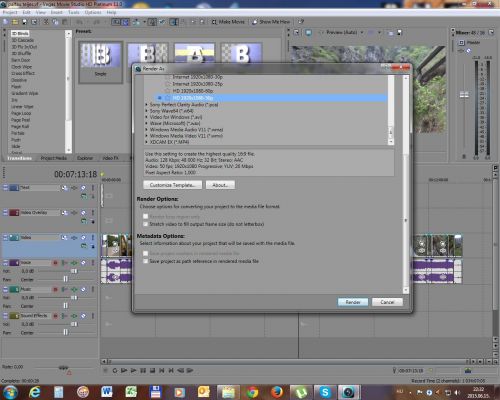Click the Show Me How toolbar button
Image resolution: width=500 pixels, height=400 pixels.
click(x=271, y=22)
